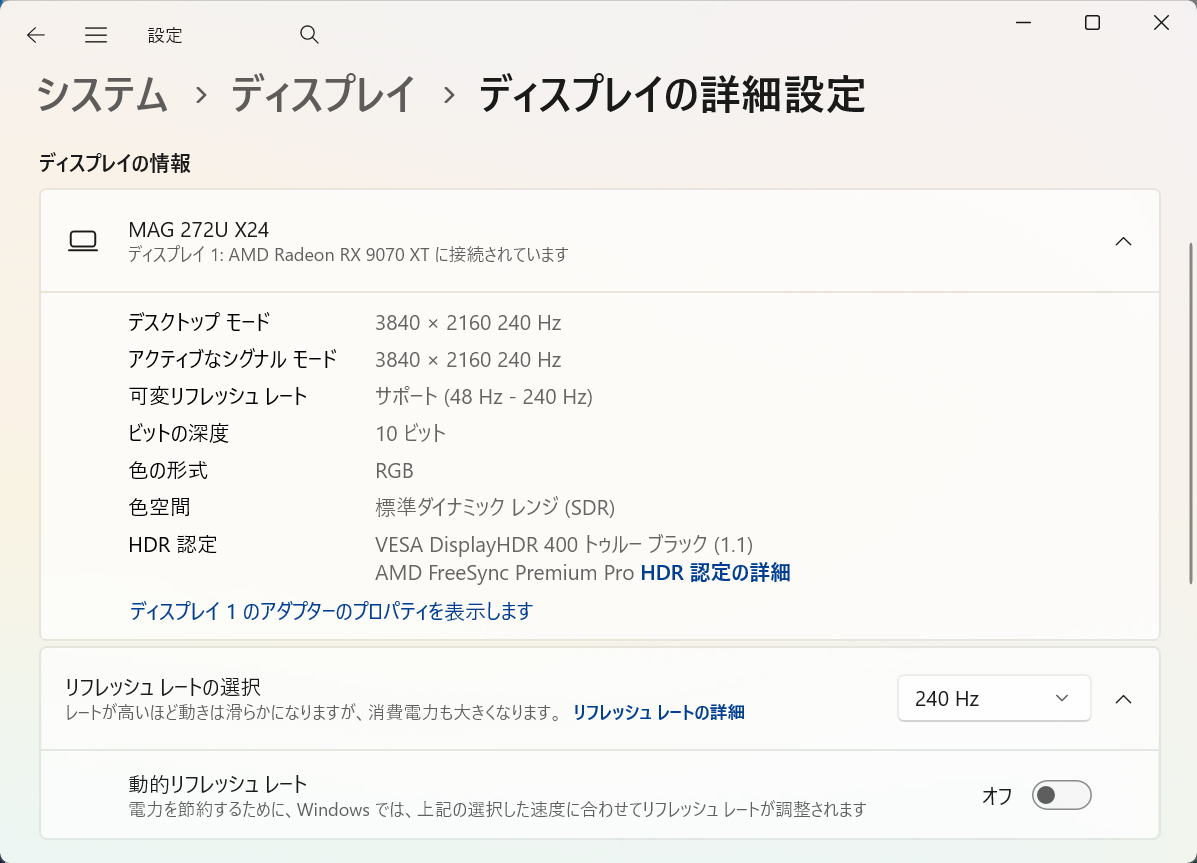Open the HDR 認定の詳細 link
The width and height of the screenshot is (1197, 863).
715,572
